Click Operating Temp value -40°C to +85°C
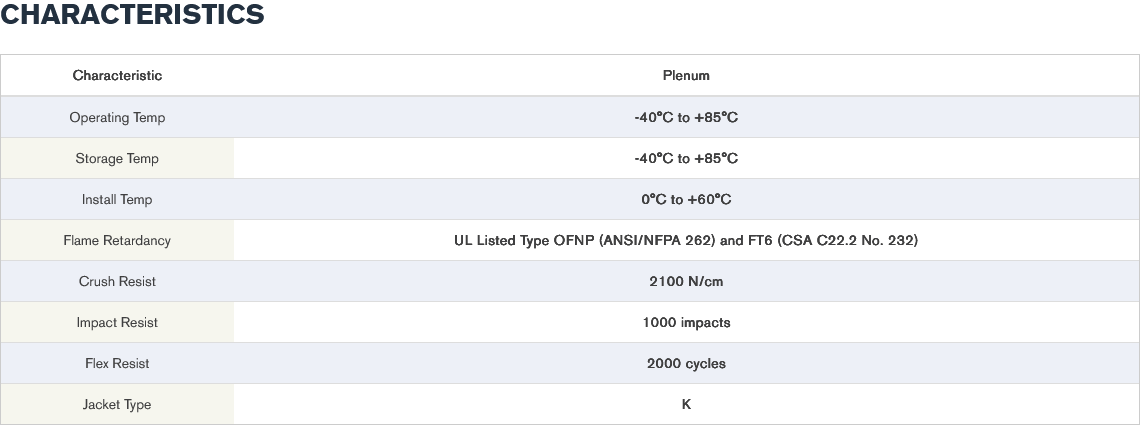Screen dimensions: 1143x427 (x=686, y=117)
